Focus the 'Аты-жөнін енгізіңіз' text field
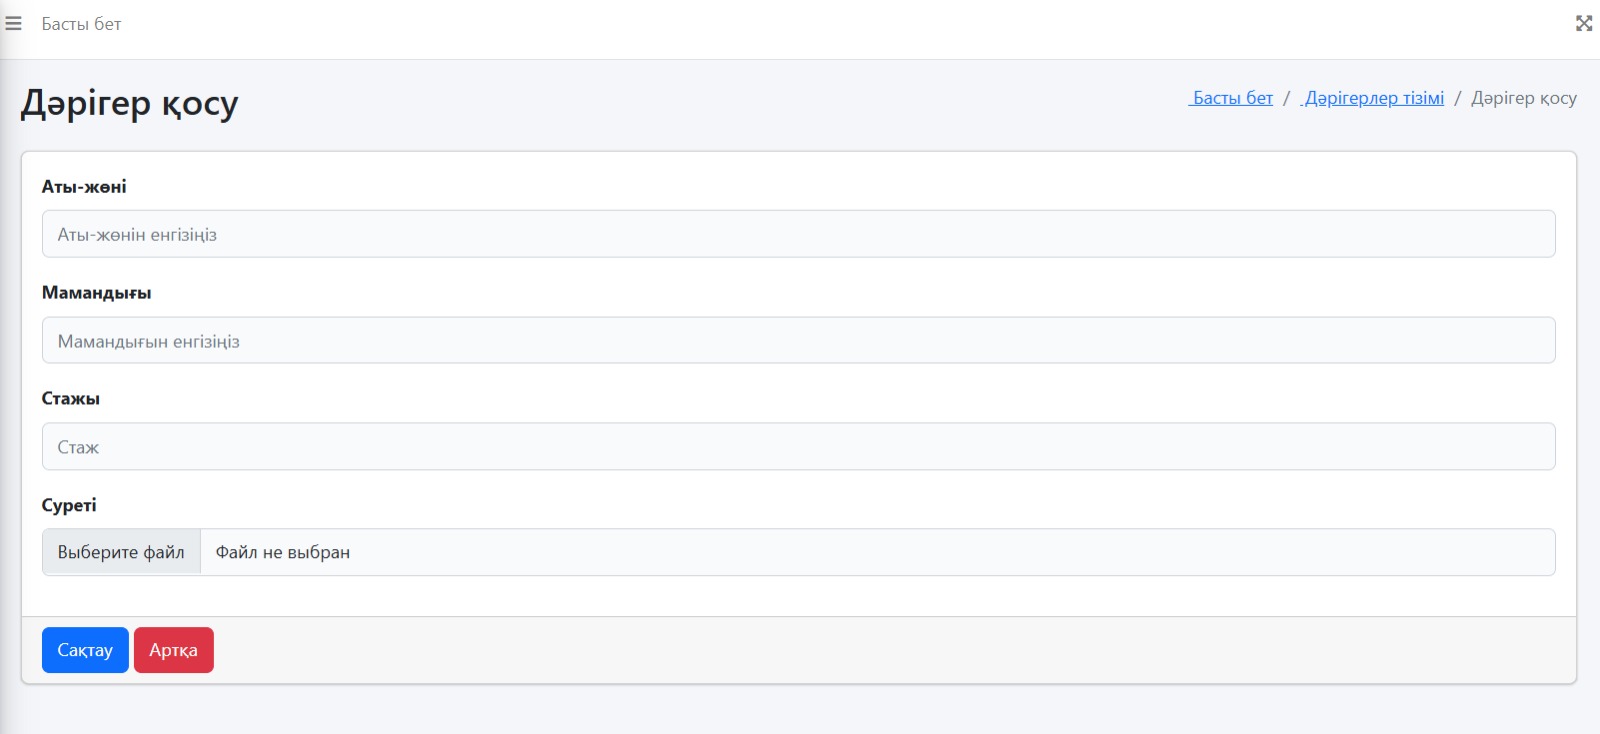The width and height of the screenshot is (1600, 734). tap(798, 234)
